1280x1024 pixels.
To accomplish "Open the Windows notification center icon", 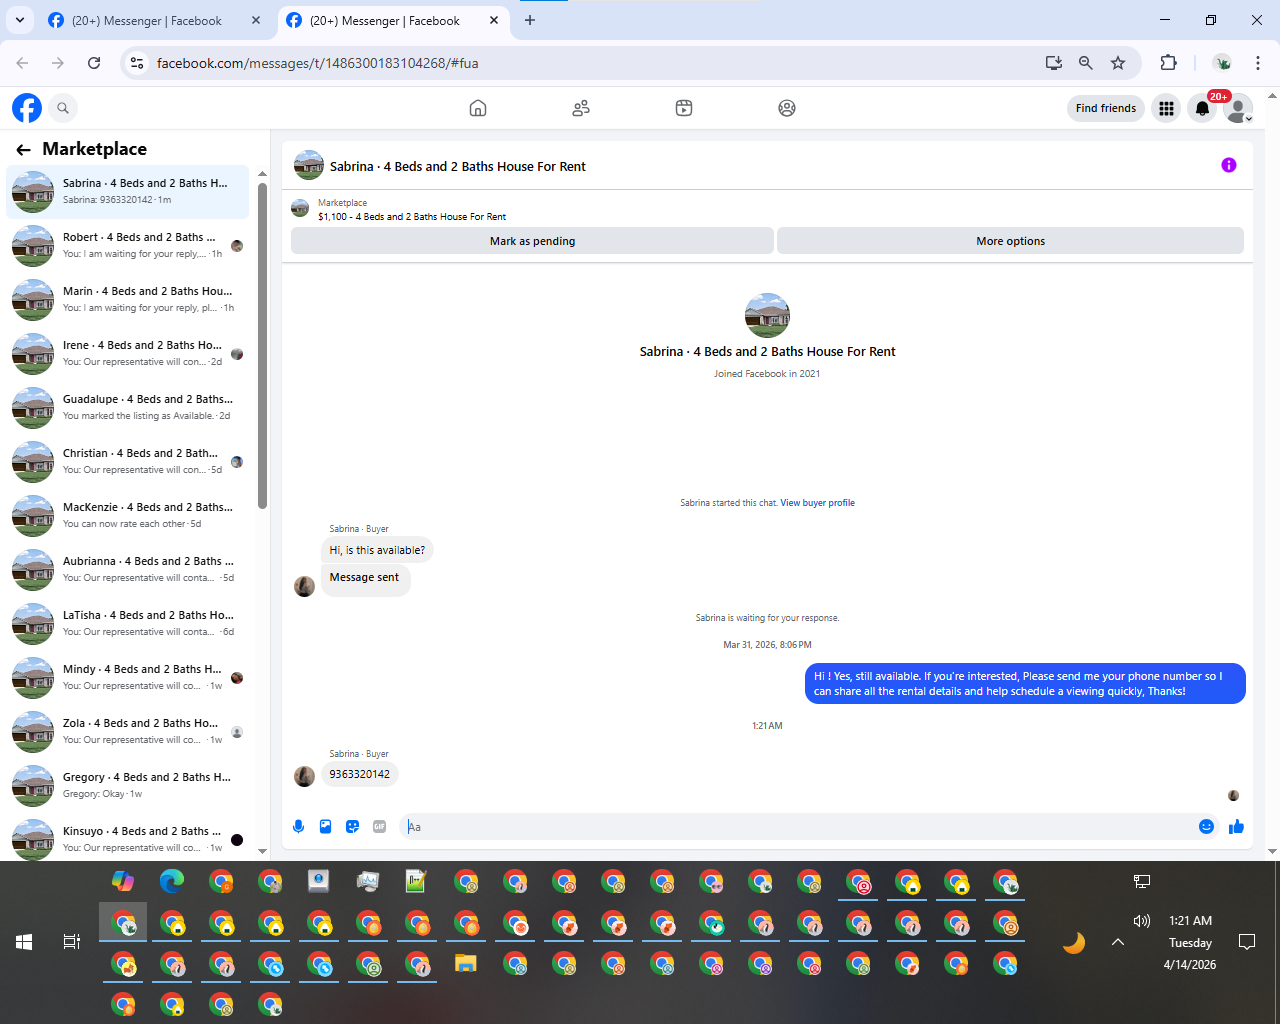I will click(x=1247, y=942).
